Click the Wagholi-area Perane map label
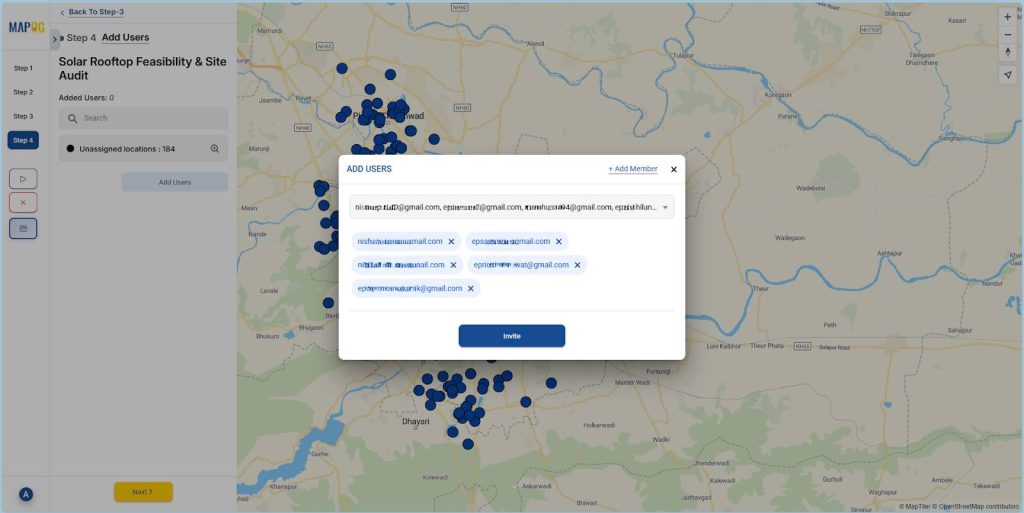1024x513 pixels. (x=788, y=116)
